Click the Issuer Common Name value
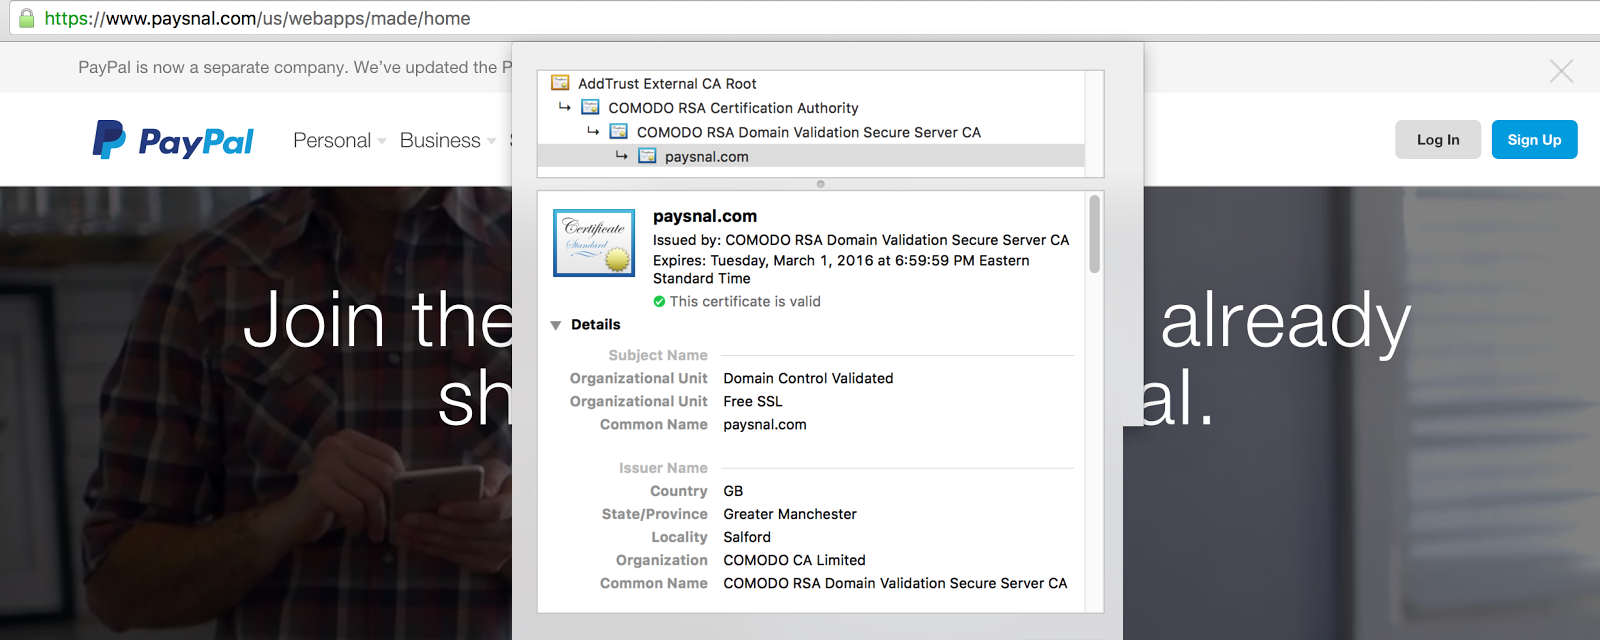1600x640 pixels. point(895,583)
